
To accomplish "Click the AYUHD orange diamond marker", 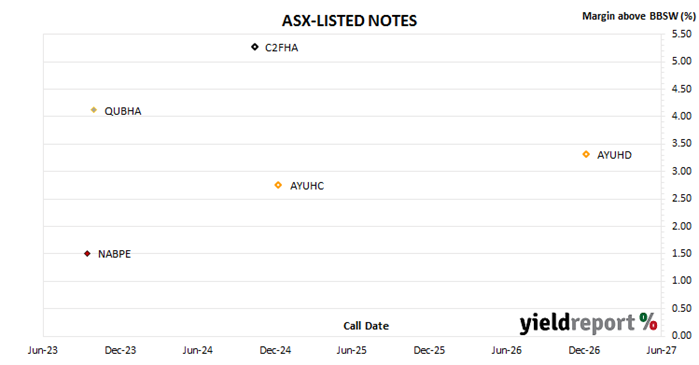I will (x=586, y=154).
